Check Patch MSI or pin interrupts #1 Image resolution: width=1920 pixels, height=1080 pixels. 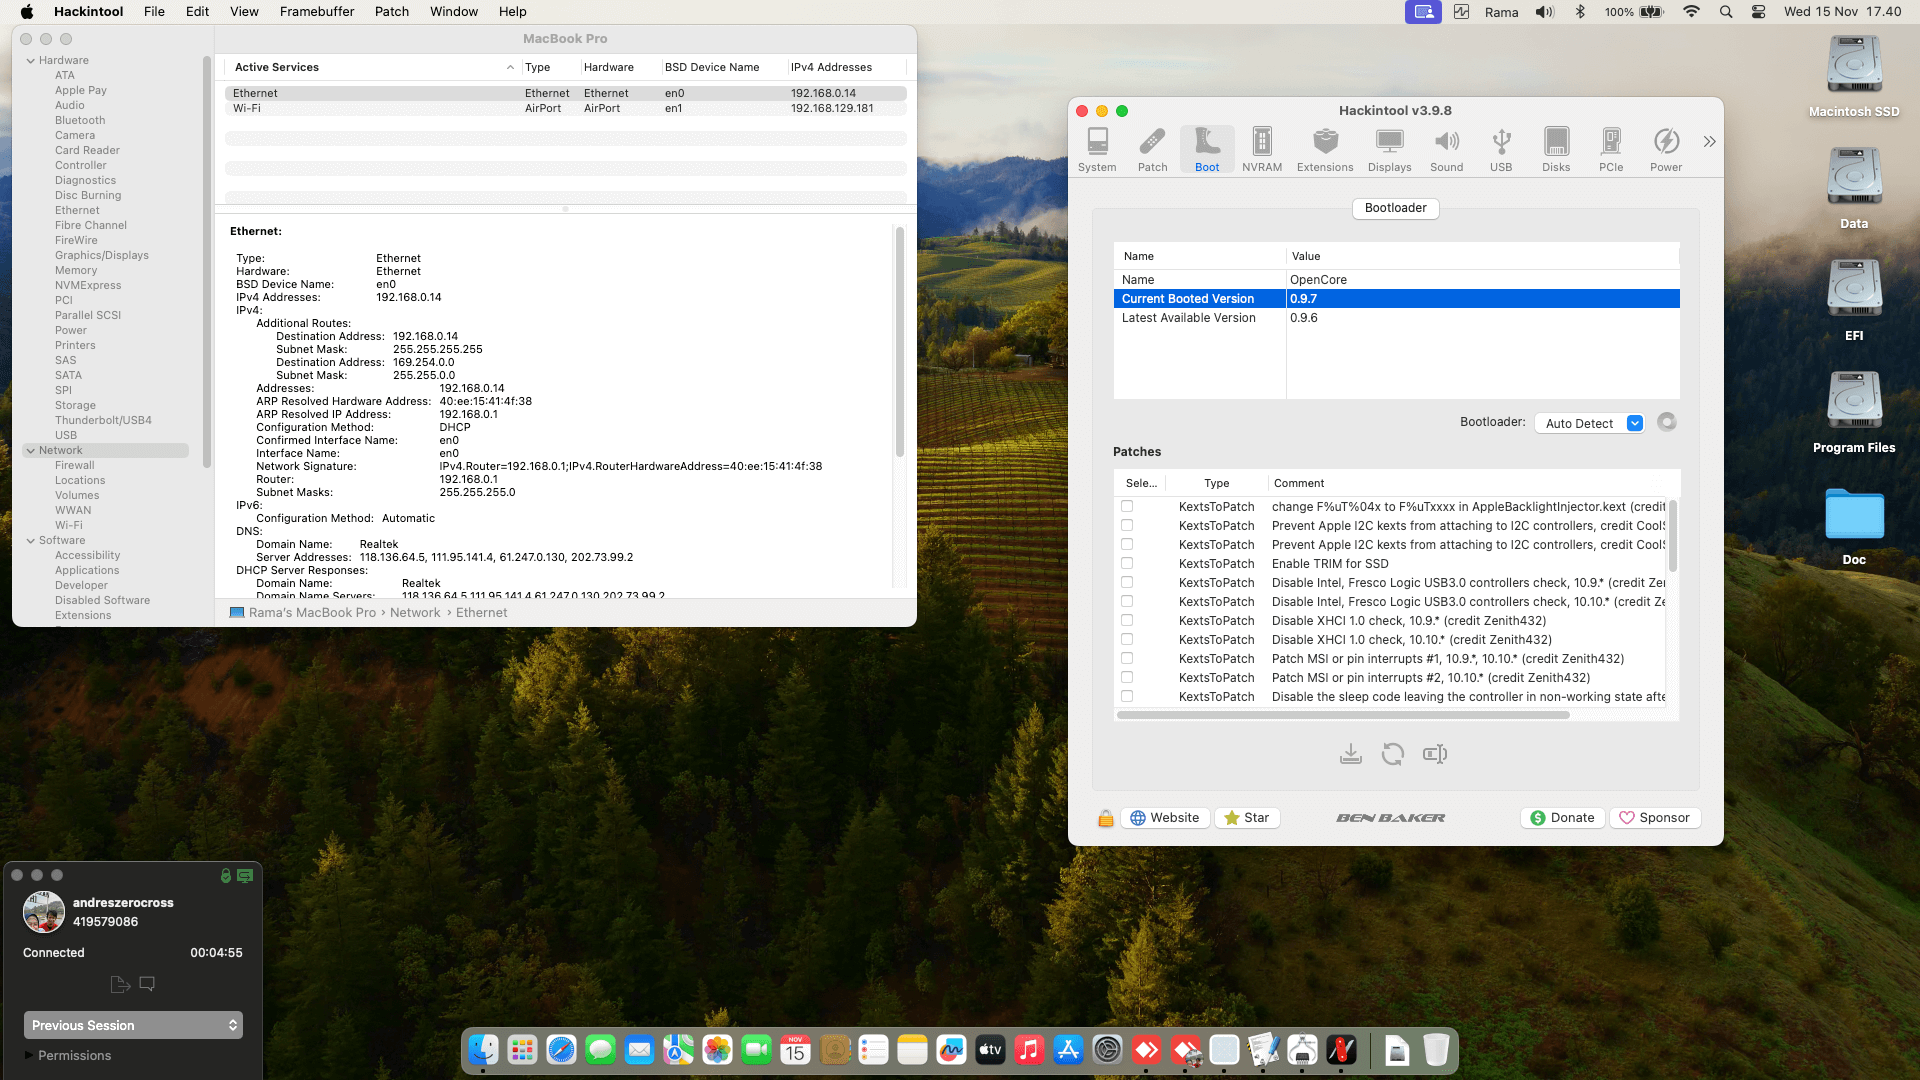[x=1127, y=659]
